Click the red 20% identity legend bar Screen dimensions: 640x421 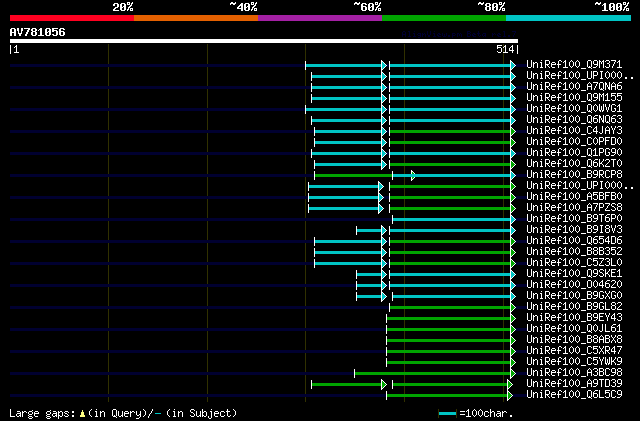coord(72,18)
